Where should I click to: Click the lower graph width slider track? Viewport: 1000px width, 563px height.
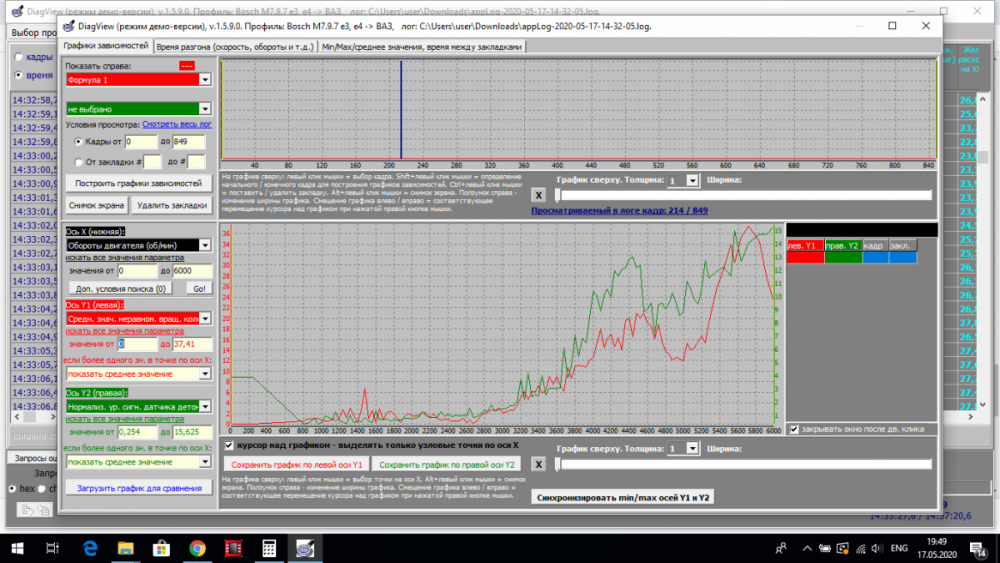pos(743,464)
